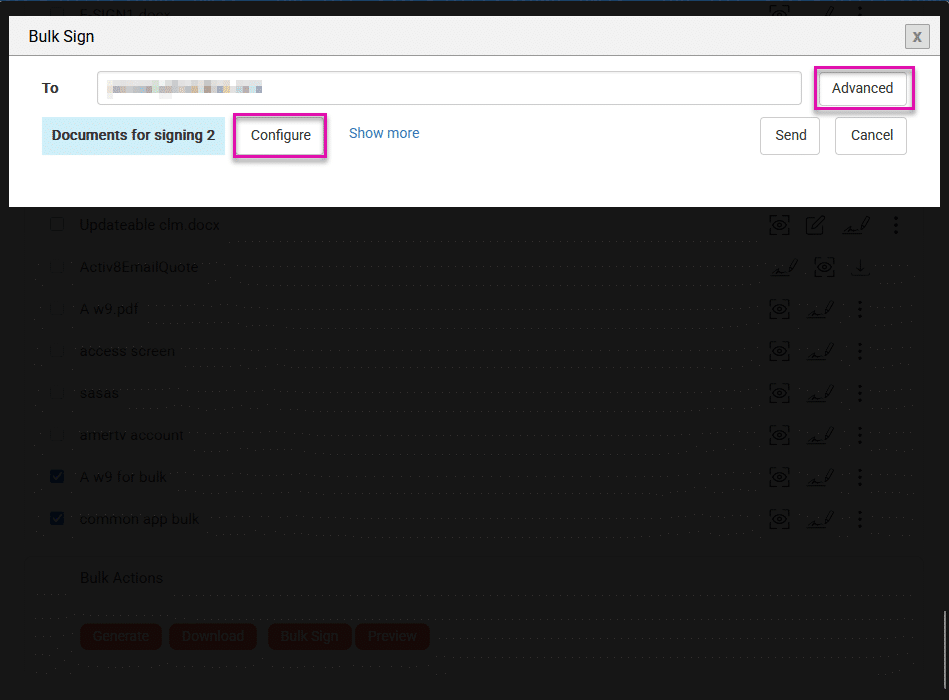Preview the Updateable clm docx document

click(779, 225)
